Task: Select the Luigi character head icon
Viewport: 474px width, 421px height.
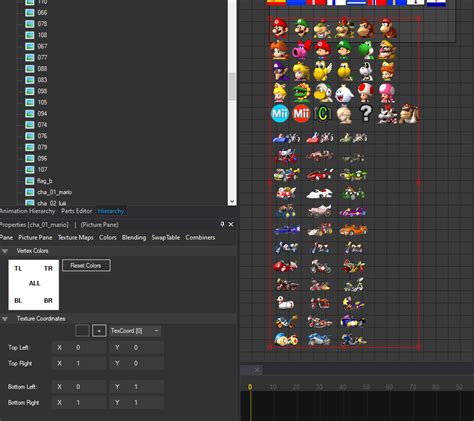Action: tap(302, 29)
